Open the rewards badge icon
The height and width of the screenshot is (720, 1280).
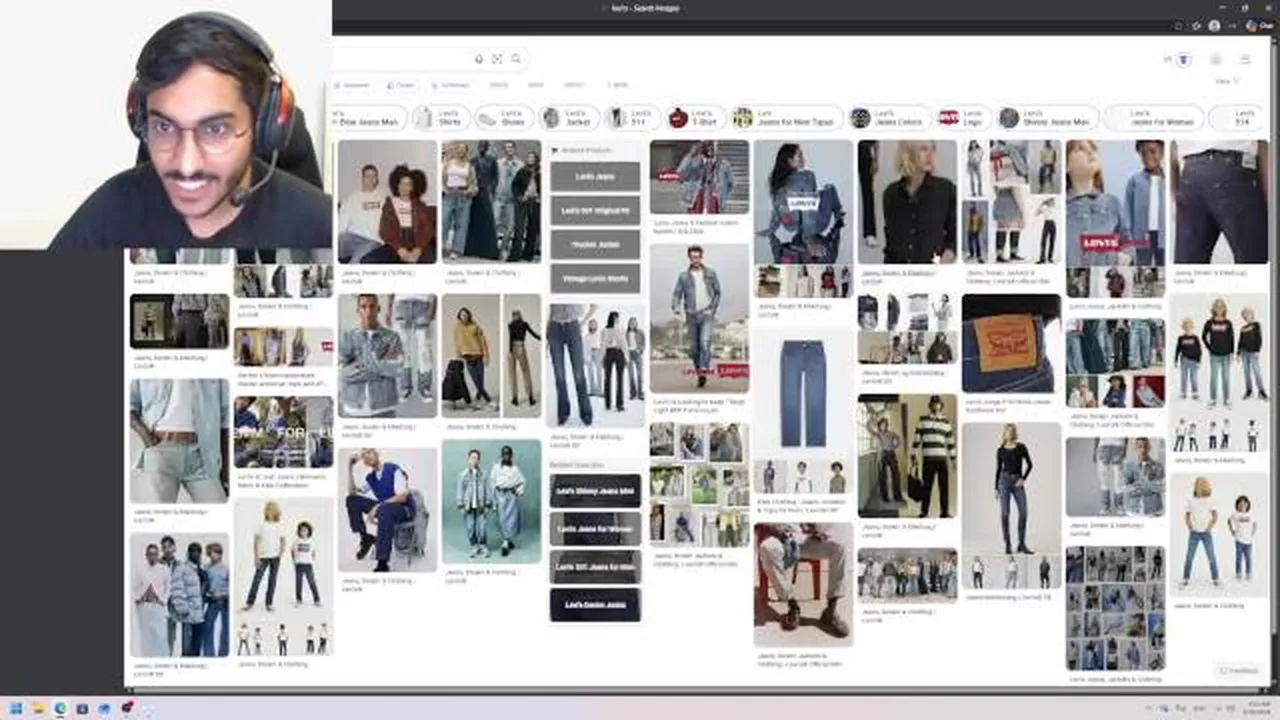pyautogui.click(x=1184, y=59)
